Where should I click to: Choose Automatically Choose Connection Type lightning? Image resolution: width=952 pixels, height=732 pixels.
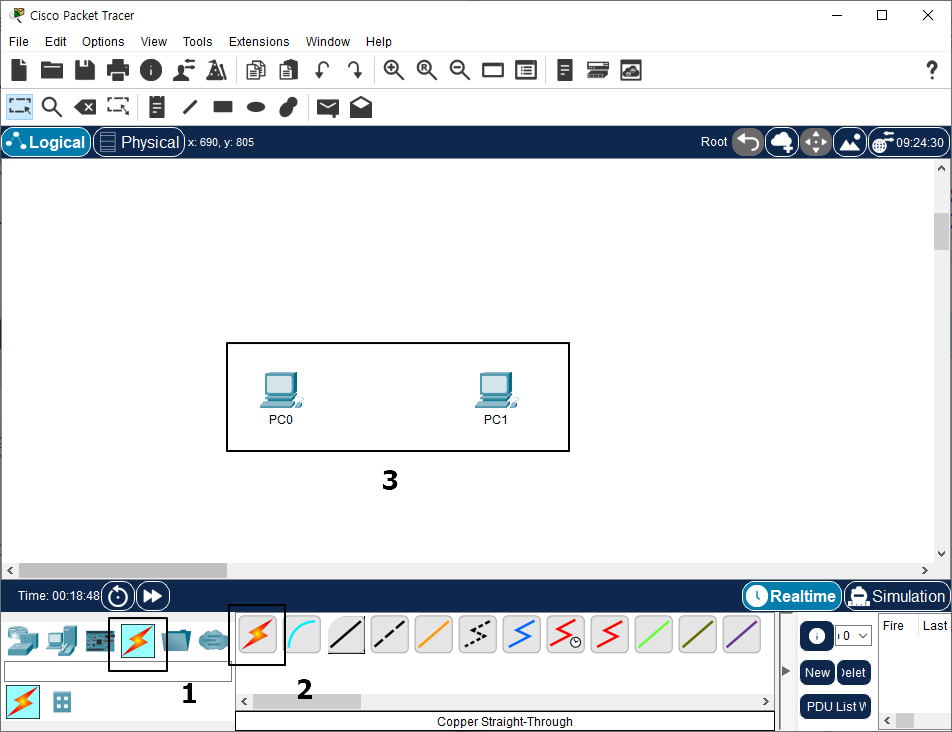pyautogui.click(x=257, y=635)
